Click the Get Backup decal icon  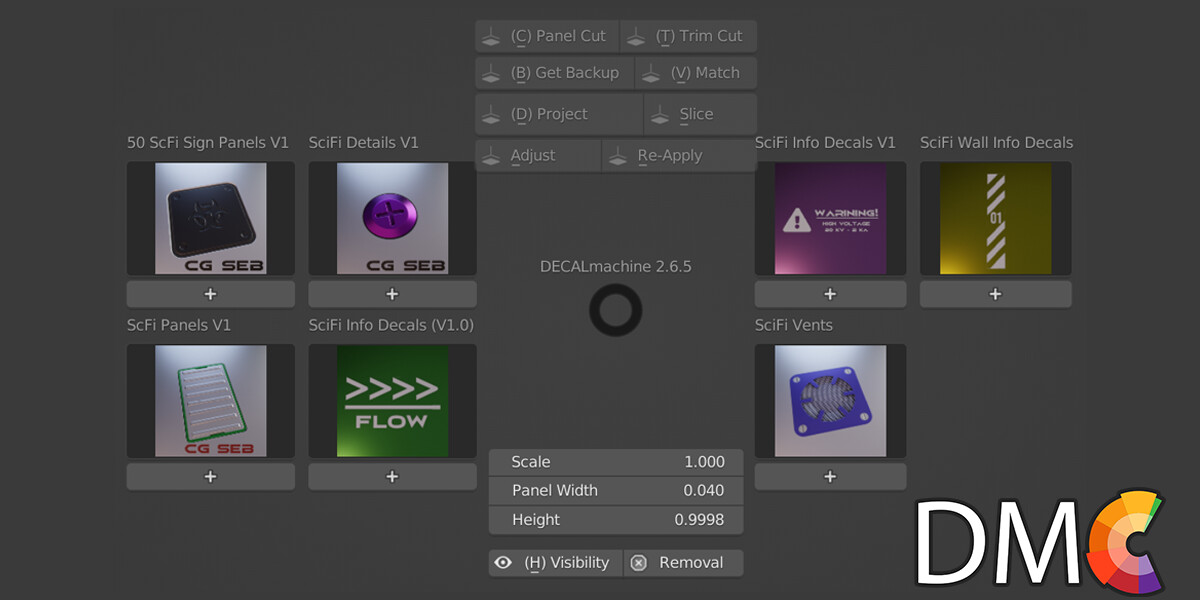pyautogui.click(x=491, y=72)
